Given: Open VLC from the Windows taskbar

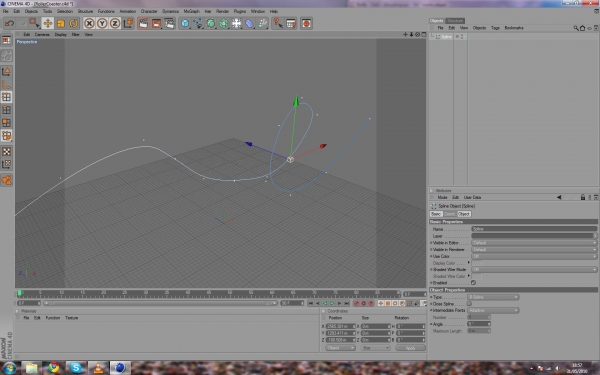Looking at the screenshot, I should point(98,368).
